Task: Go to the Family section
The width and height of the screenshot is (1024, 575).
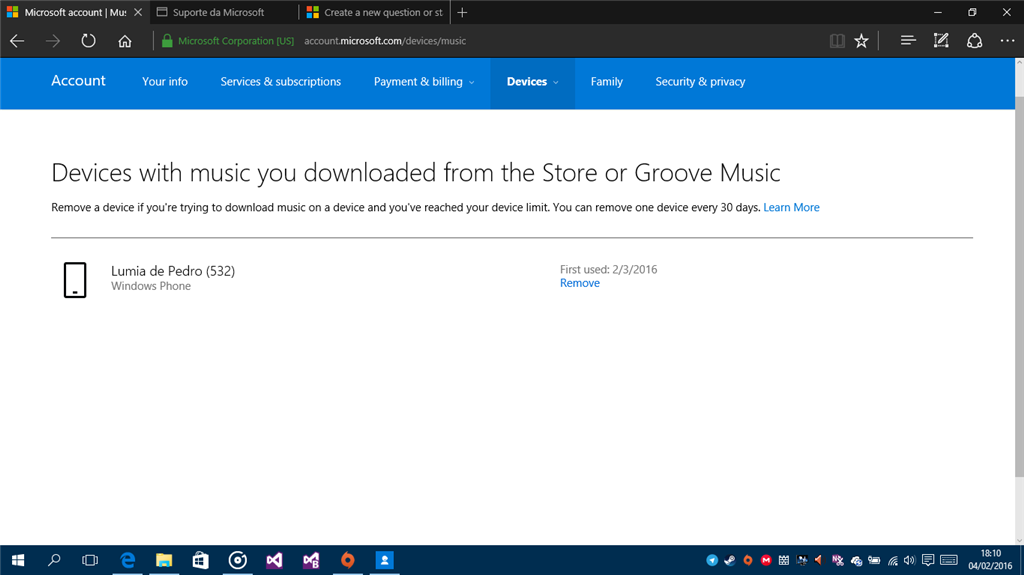Action: (607, 82)
